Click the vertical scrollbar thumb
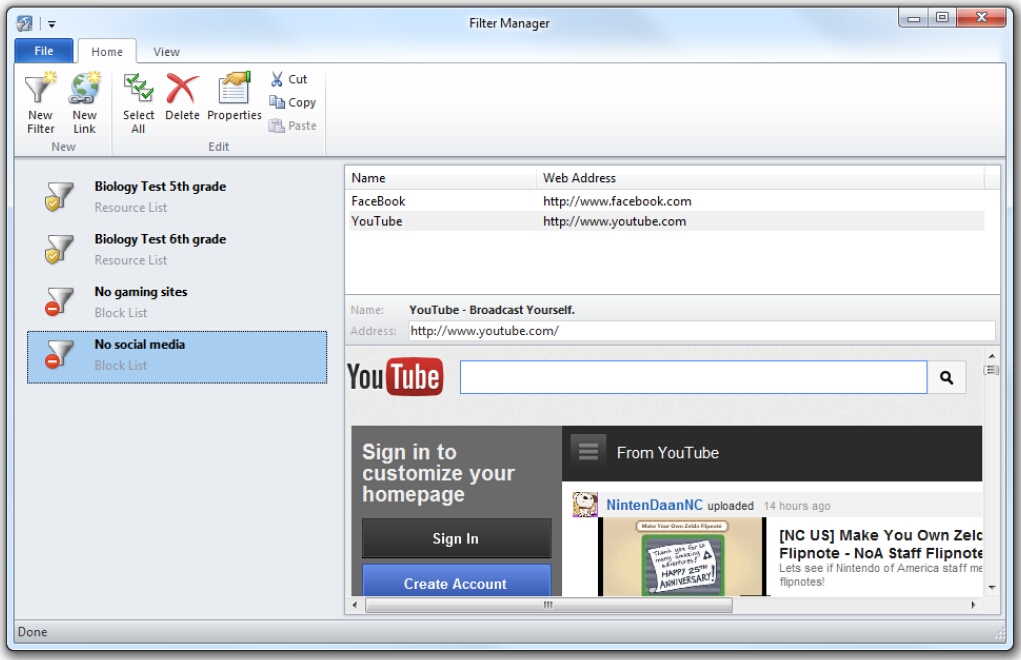This screenshot has width=1021, height=660. point(992,370)
